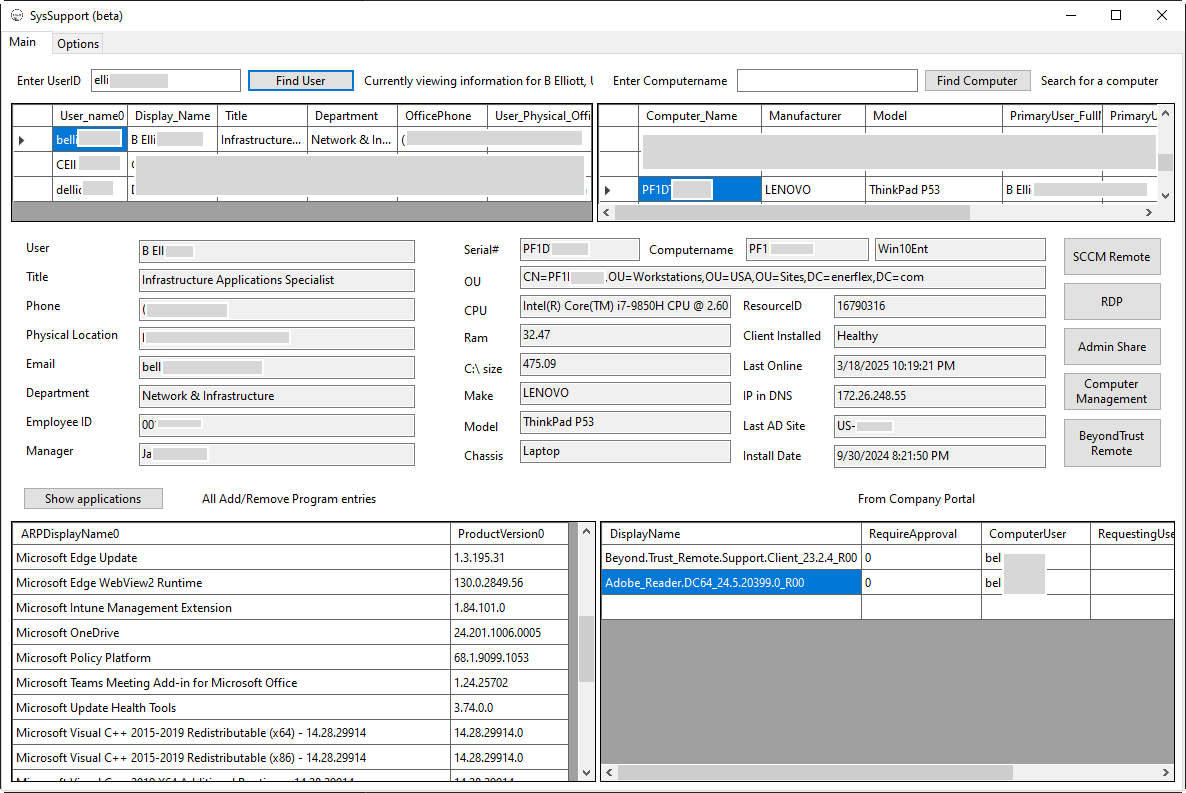Switch to the Options tab

pyautogui.click(x=78, y=44)
